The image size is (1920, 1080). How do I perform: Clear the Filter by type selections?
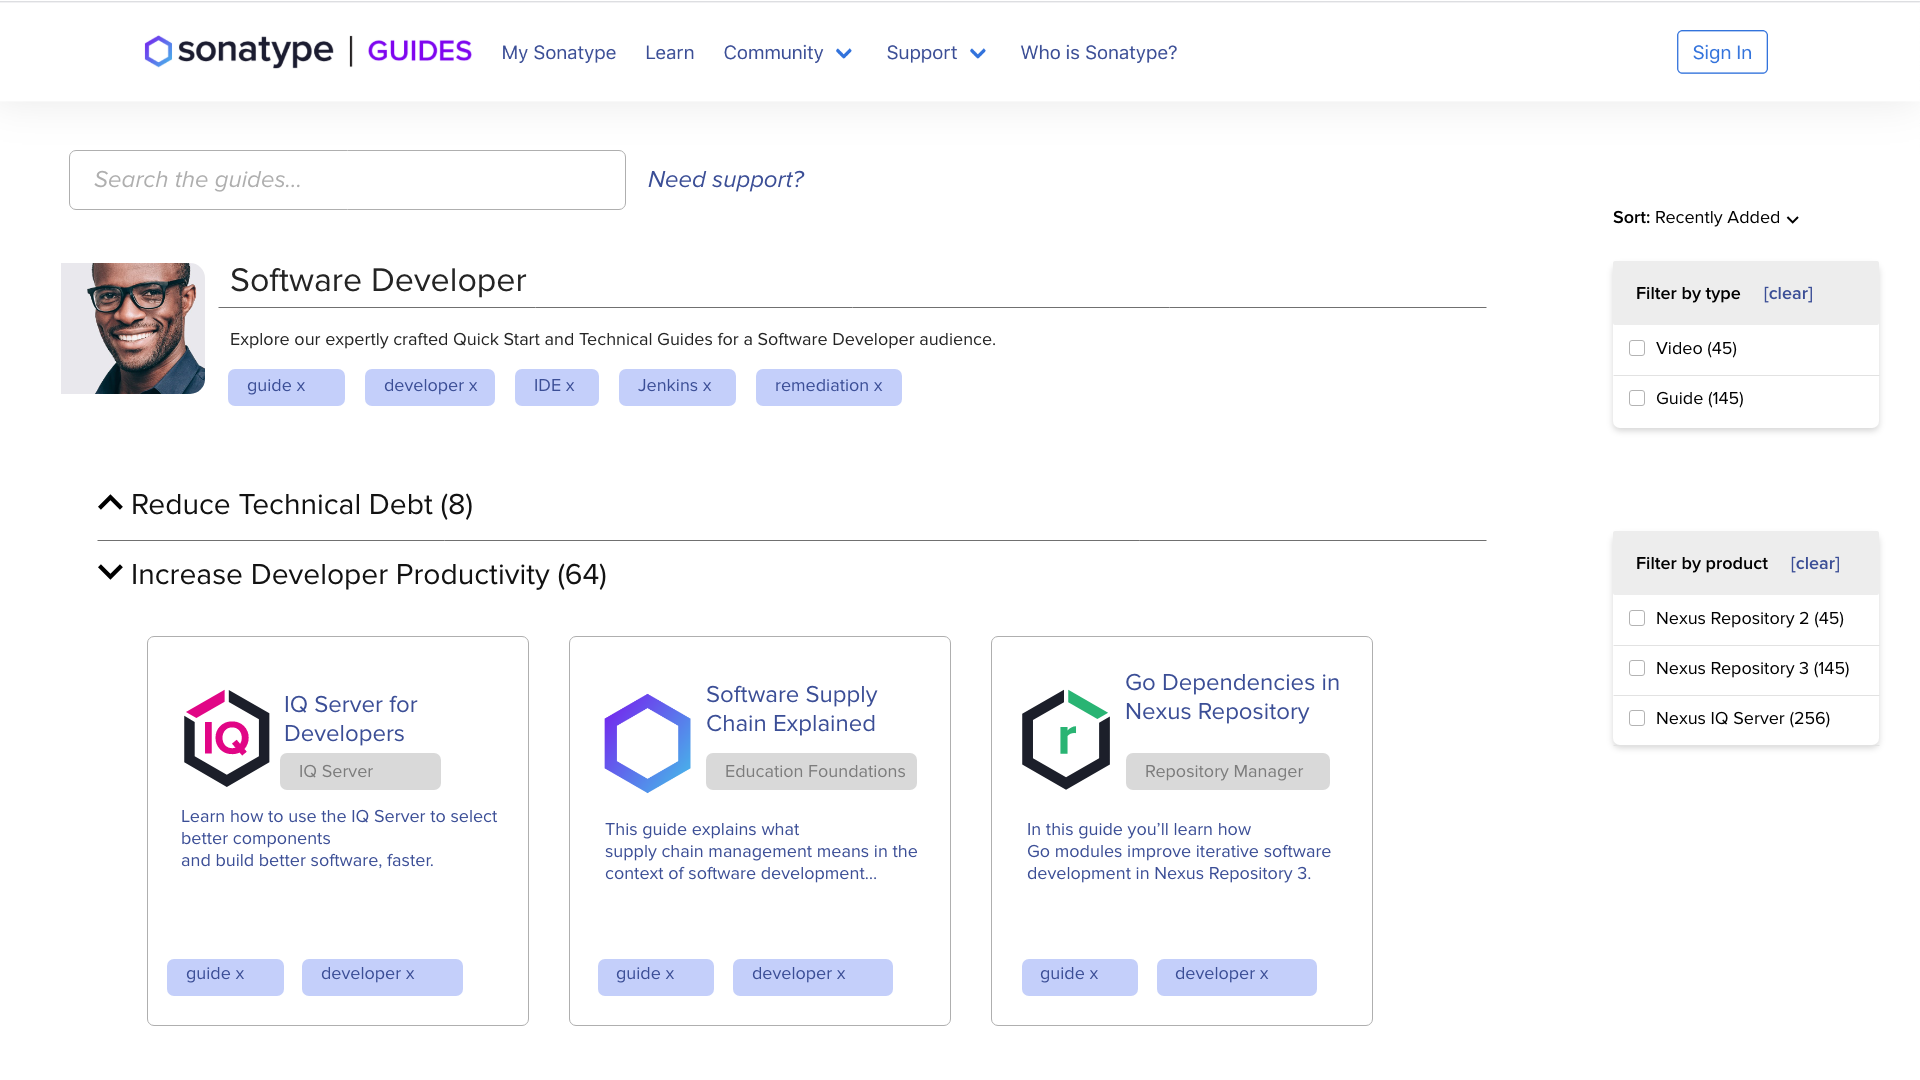coord(1788,293)
